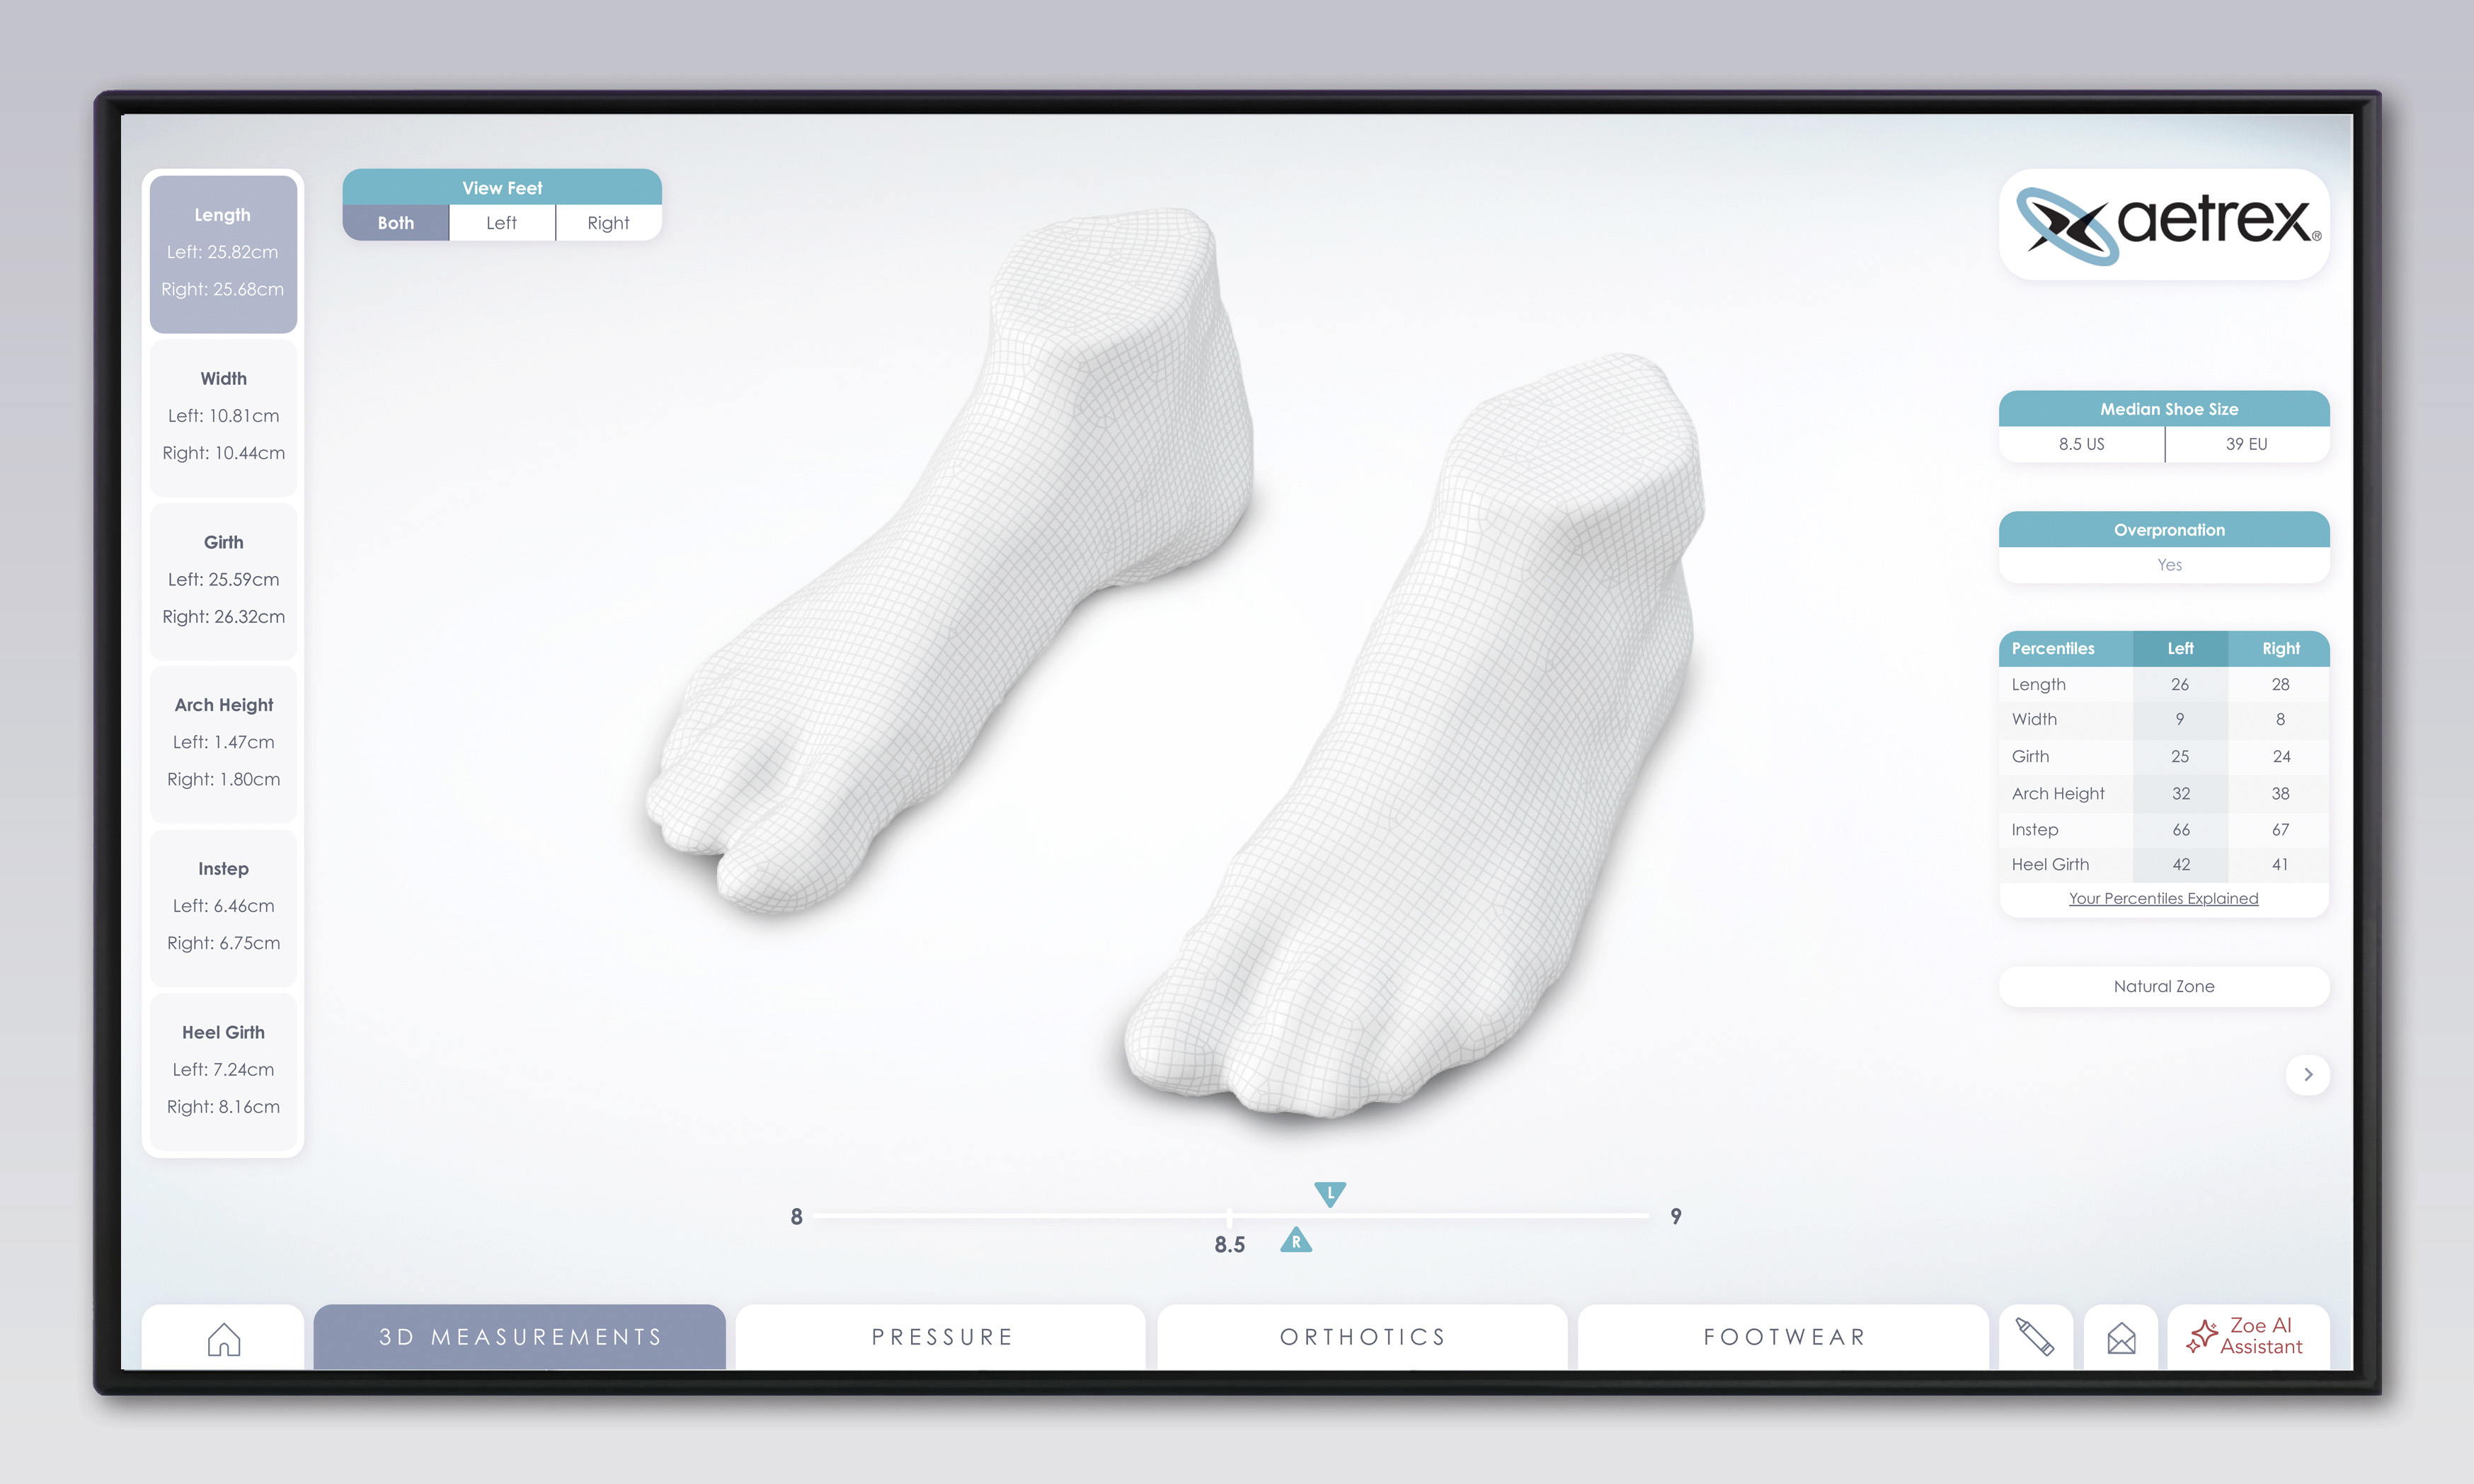Image resolution: width=2474 pixels, height=1484 pixels.
Task: Click the L left-foot size marker
Action: coord(1330,1193)
